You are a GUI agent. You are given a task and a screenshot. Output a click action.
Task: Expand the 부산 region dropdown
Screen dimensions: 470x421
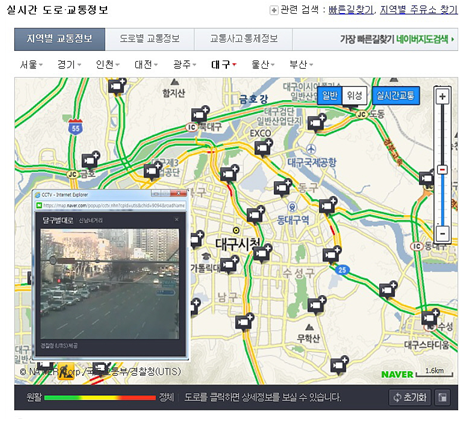[x=301, y=64]
